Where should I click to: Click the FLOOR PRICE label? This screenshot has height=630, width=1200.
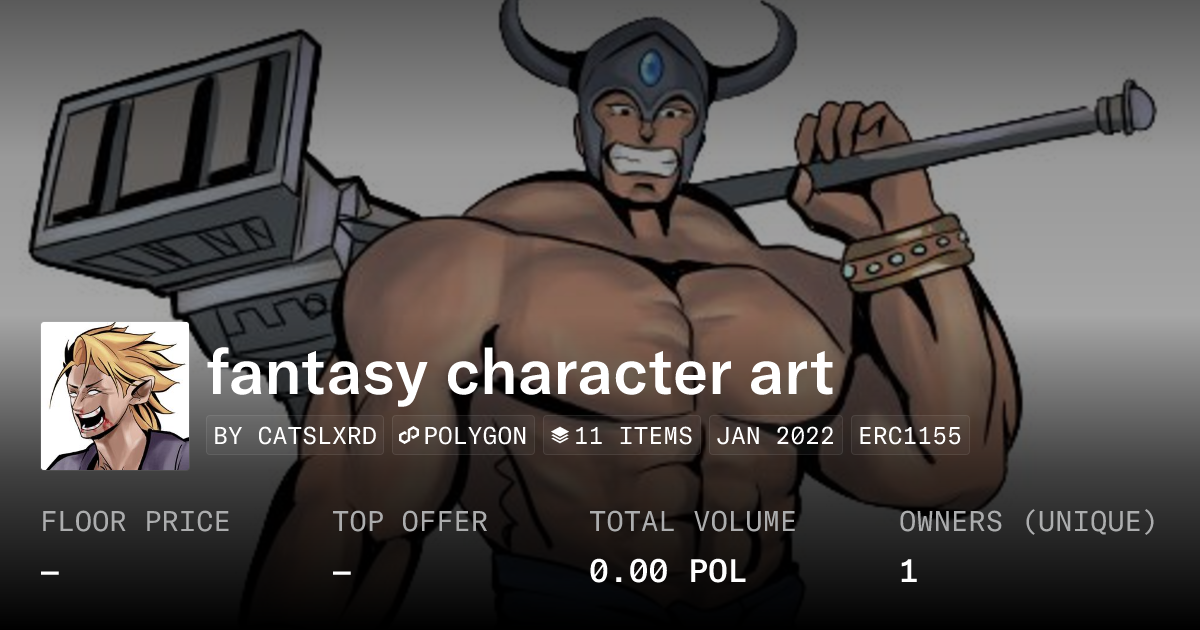click(135, 522)
